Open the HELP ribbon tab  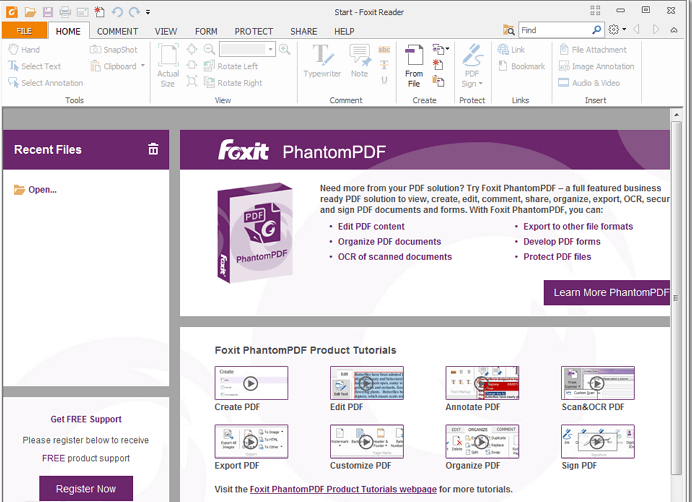click(344, 31)
